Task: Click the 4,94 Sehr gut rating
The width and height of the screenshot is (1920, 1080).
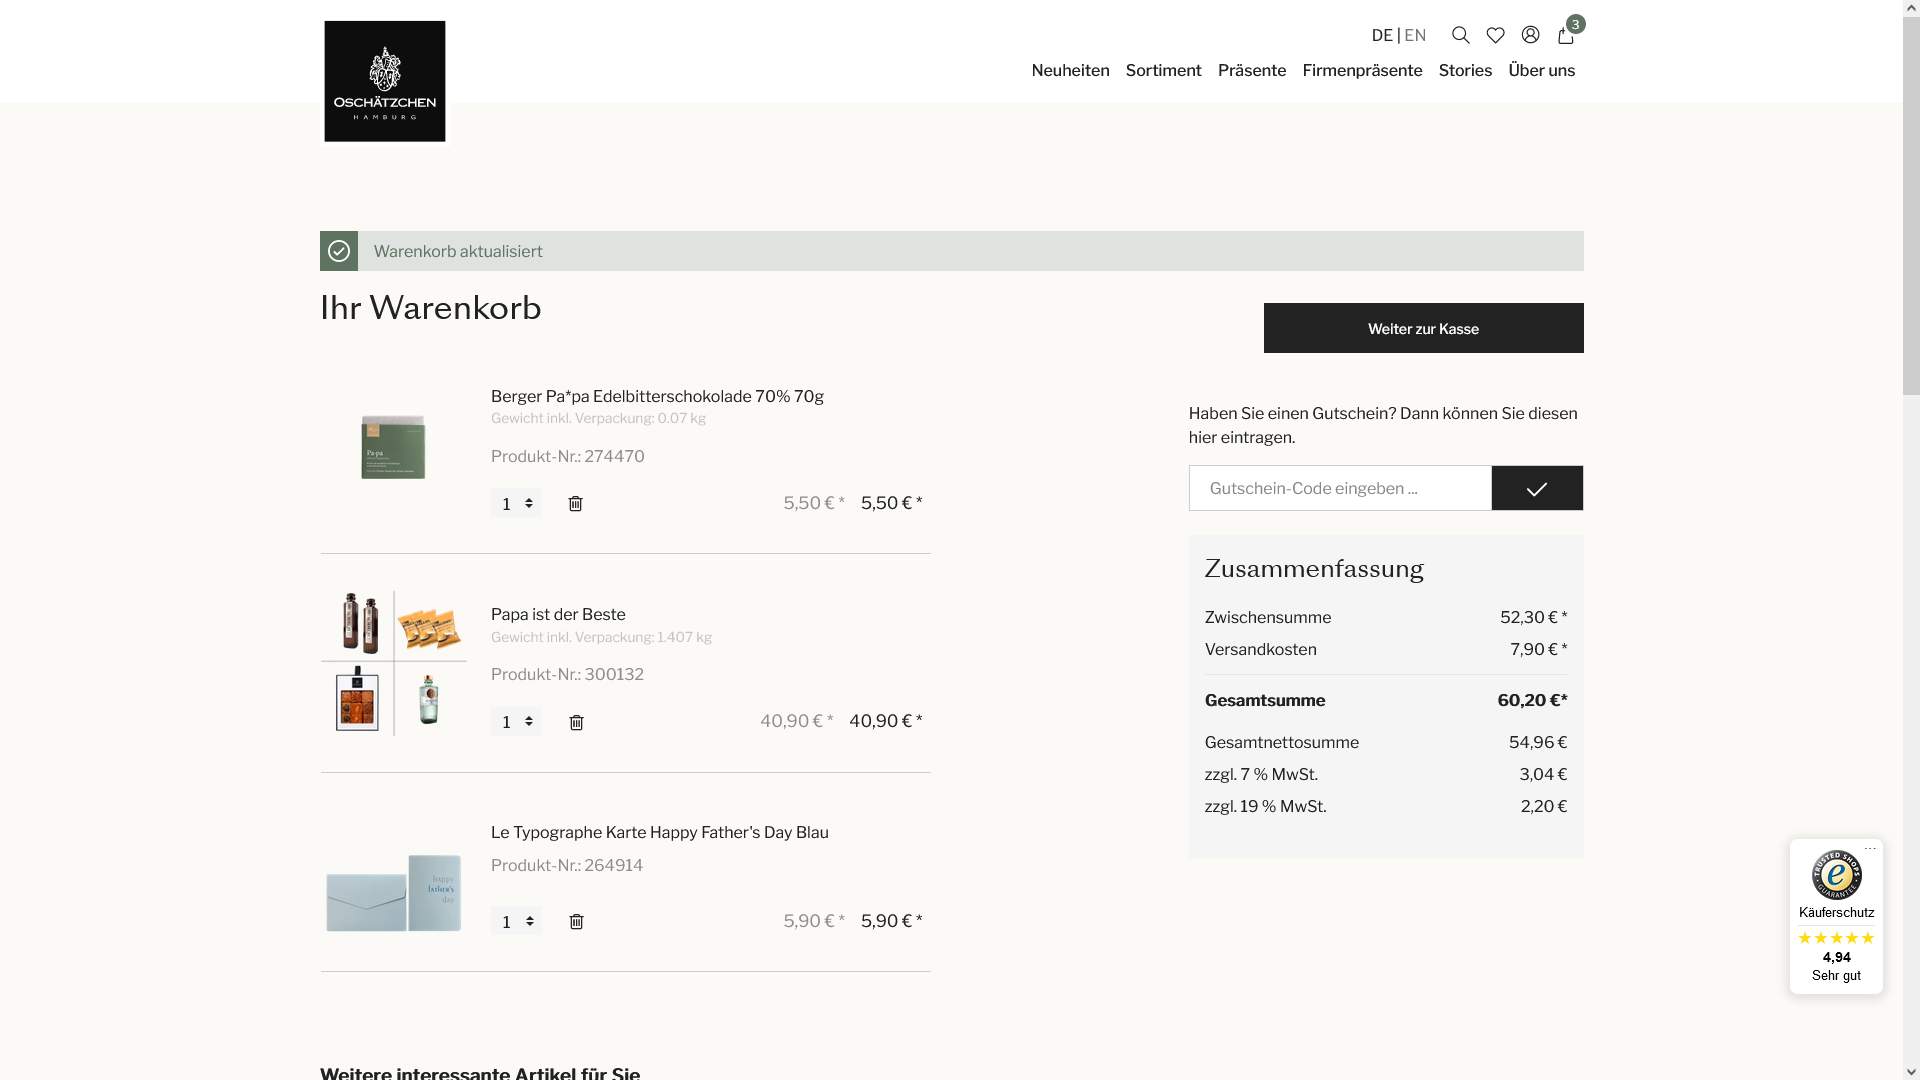Action: 1836,966
